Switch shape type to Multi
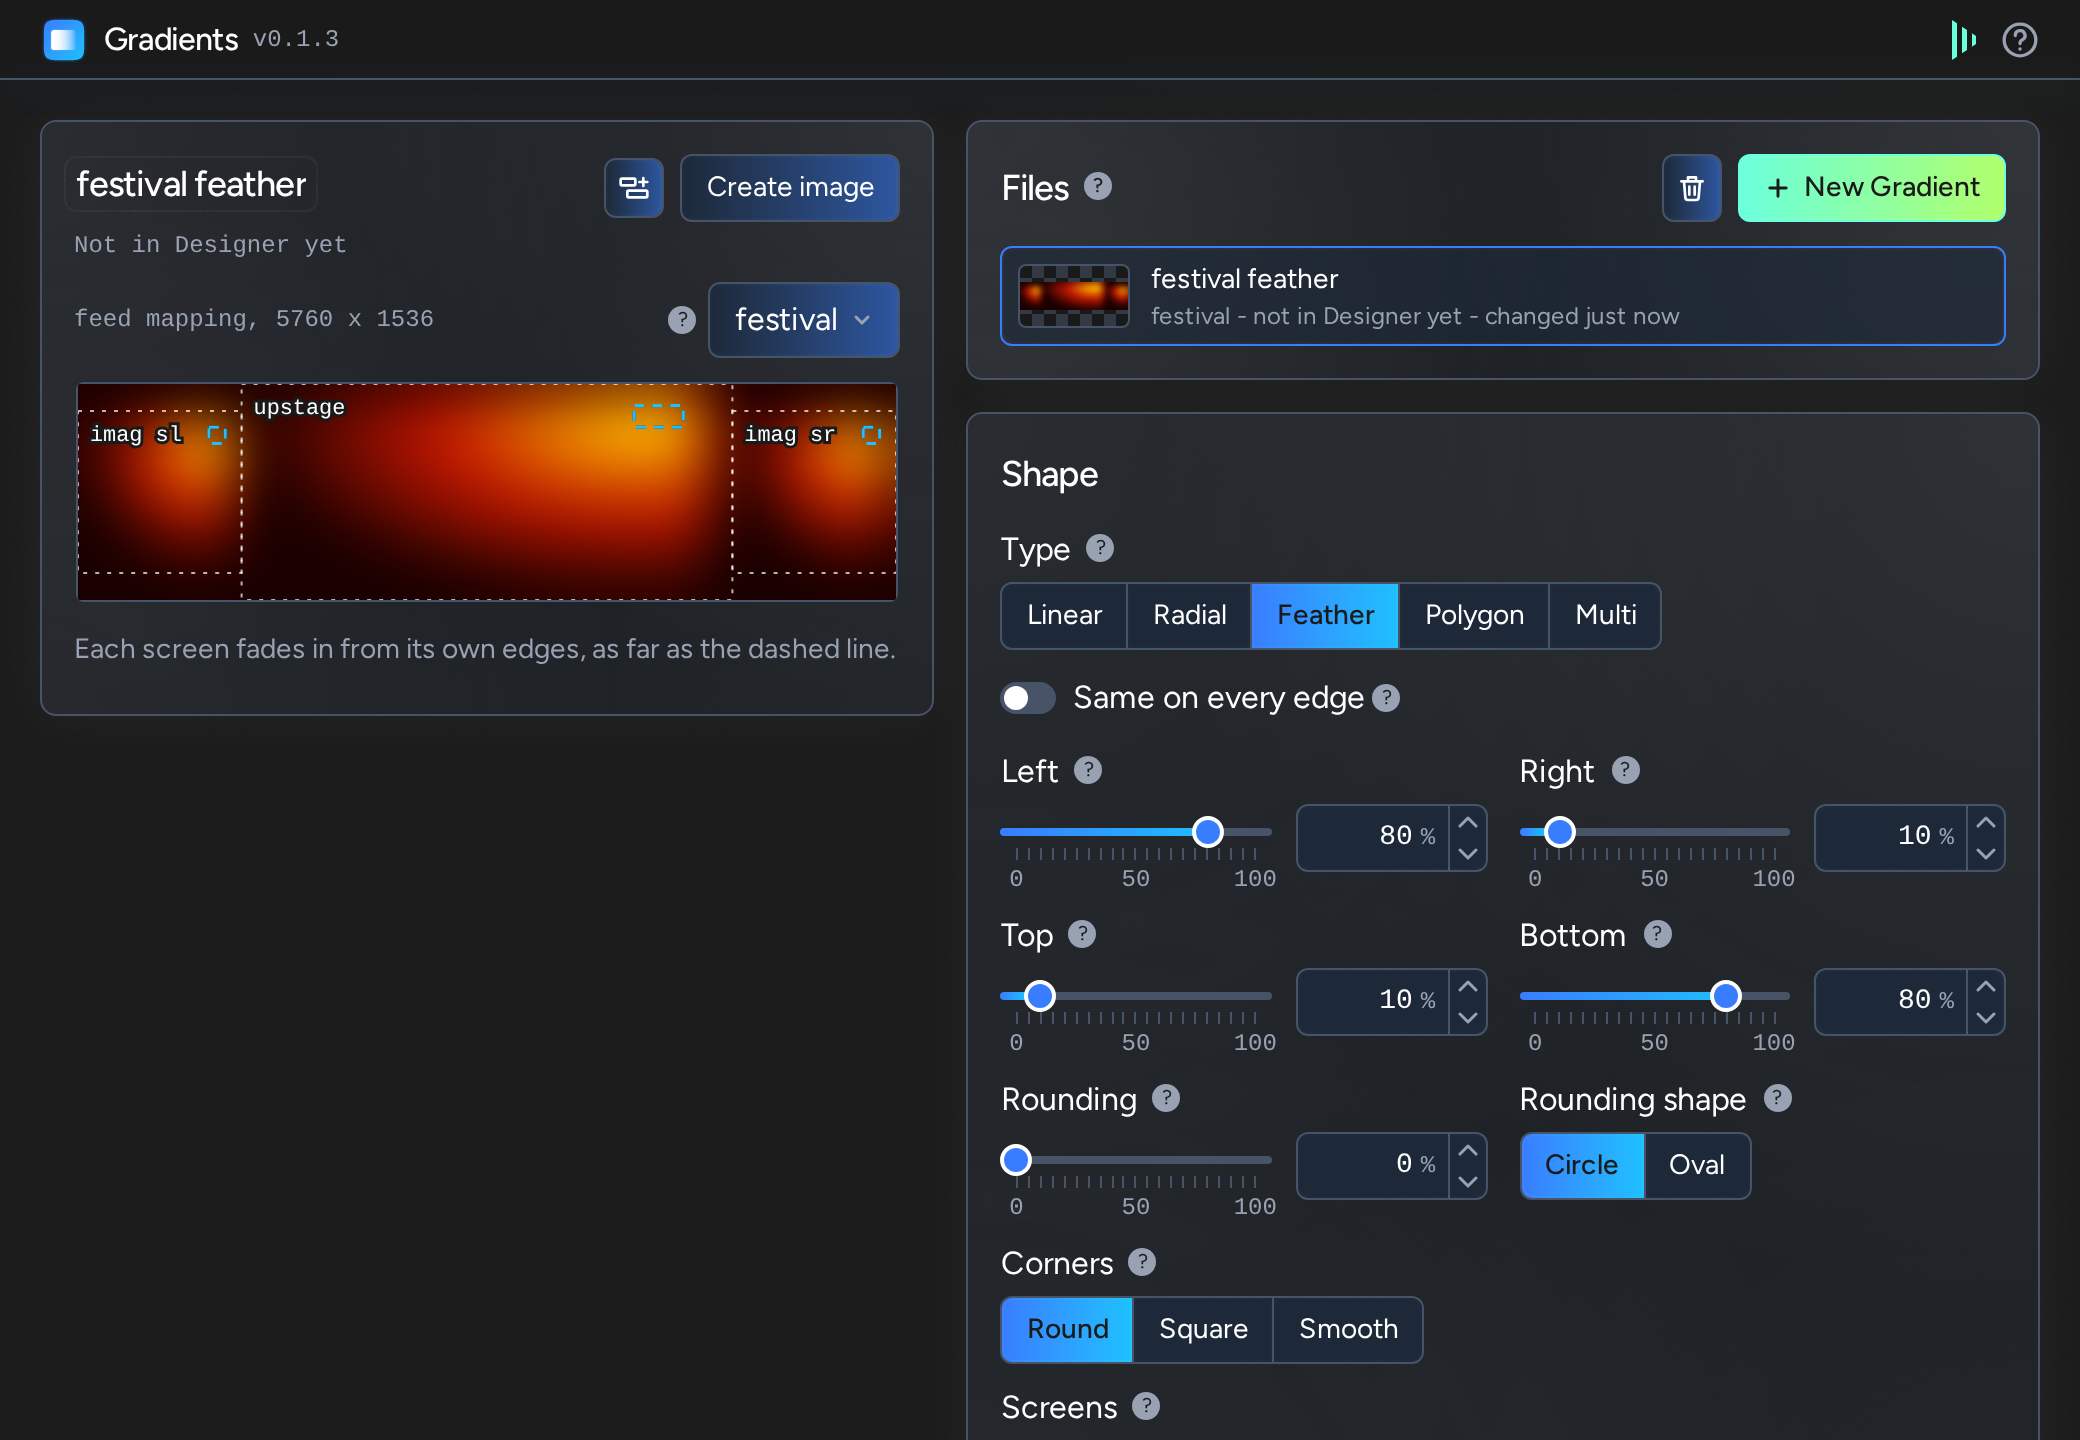The height and width of the screenshot is (1440, 2080). click(1605, 615)
